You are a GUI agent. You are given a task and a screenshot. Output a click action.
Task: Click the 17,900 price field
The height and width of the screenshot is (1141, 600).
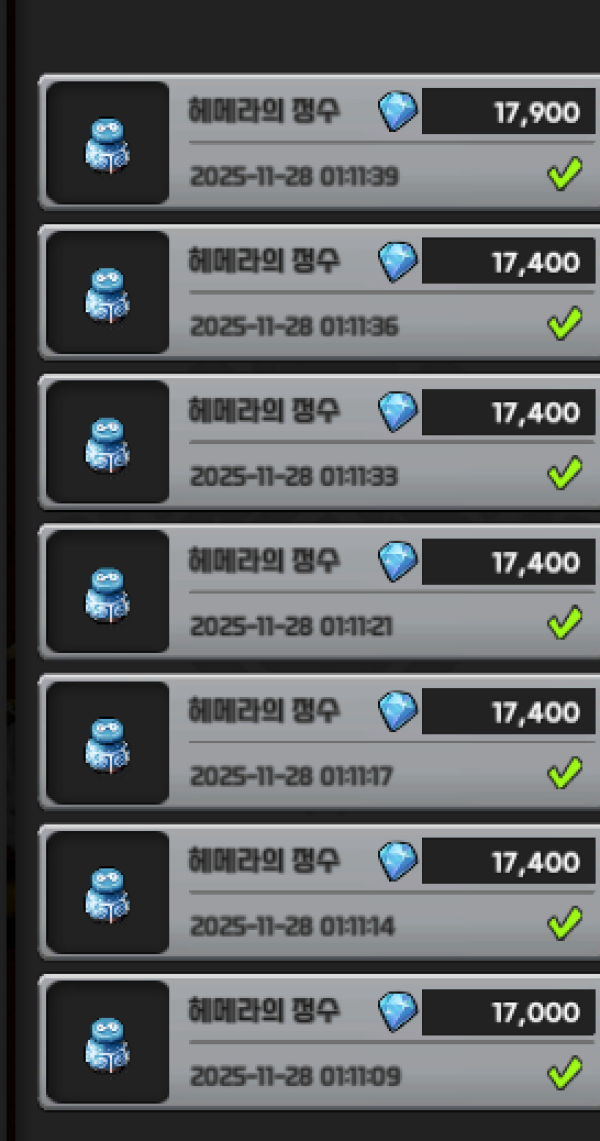click(x=508, y=112)
